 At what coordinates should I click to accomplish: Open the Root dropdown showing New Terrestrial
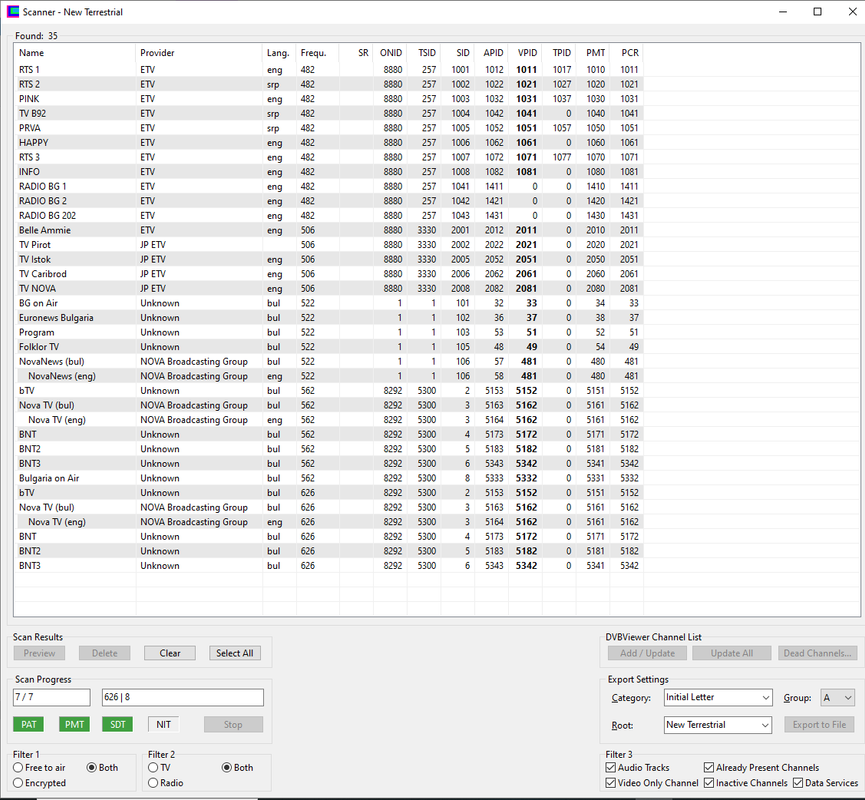click(x=718, y=725)
